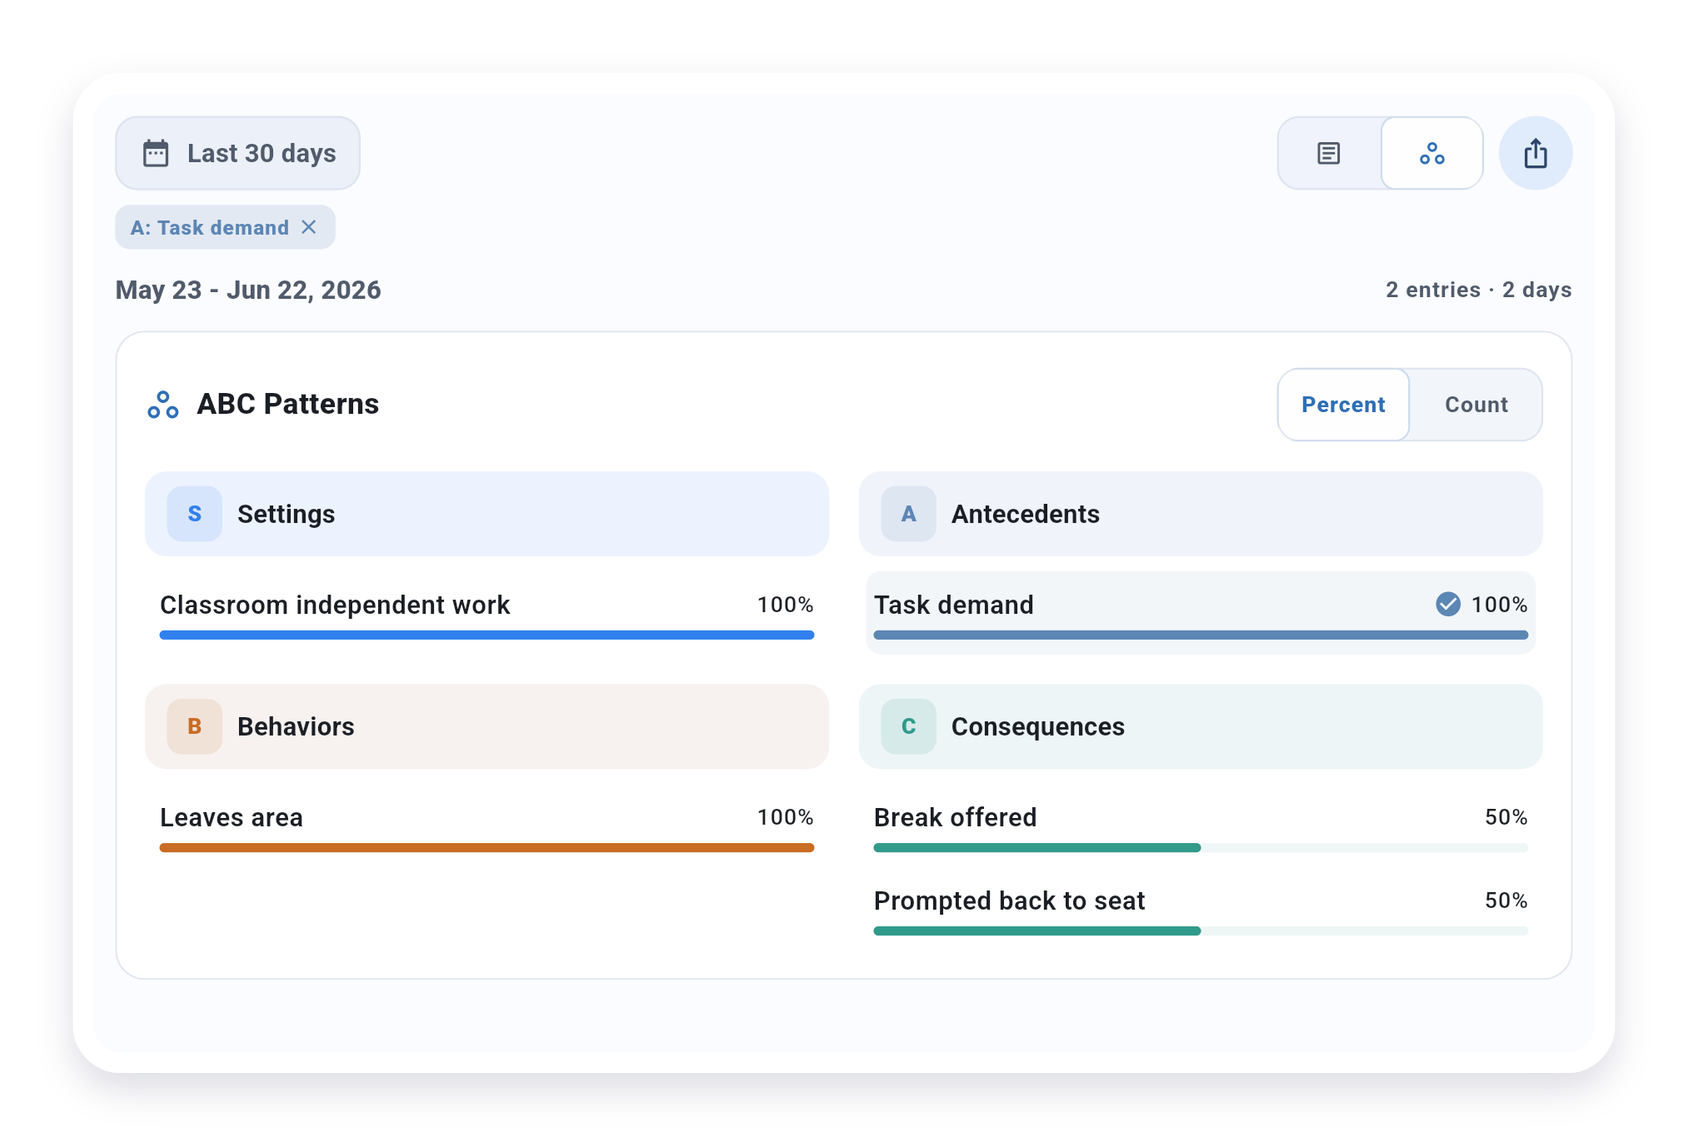Select the Break offered consequence row
This screenshot has height=1146, width=1688.
tap(1201, 826)
